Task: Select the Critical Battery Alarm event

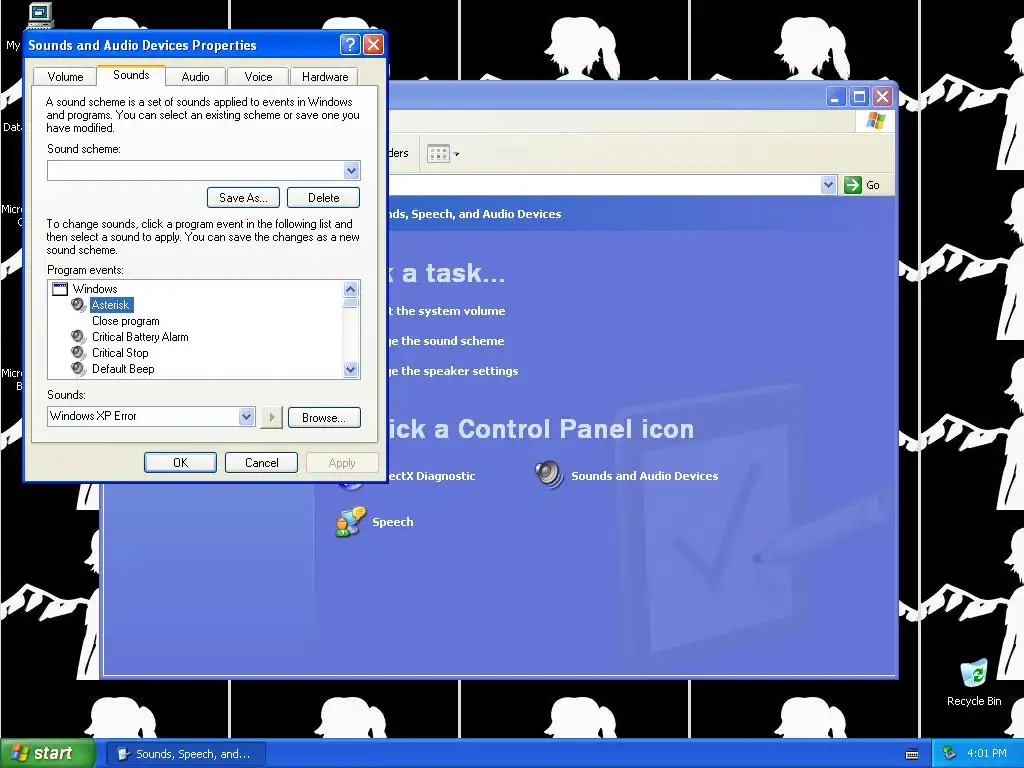Action: click(x=140, y=337)
